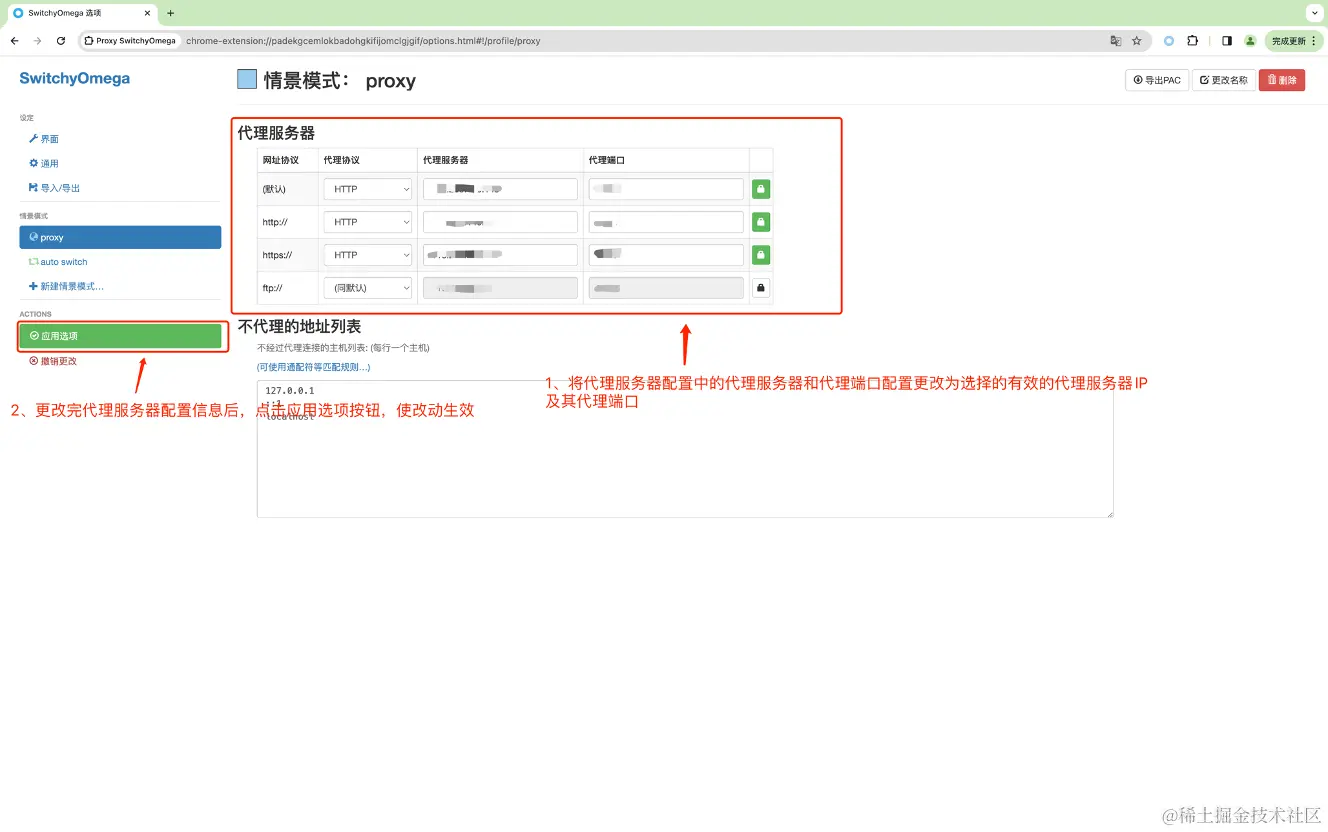Click the server field in http:// row
Screen dimensions: 1328x832
(500, 222)
